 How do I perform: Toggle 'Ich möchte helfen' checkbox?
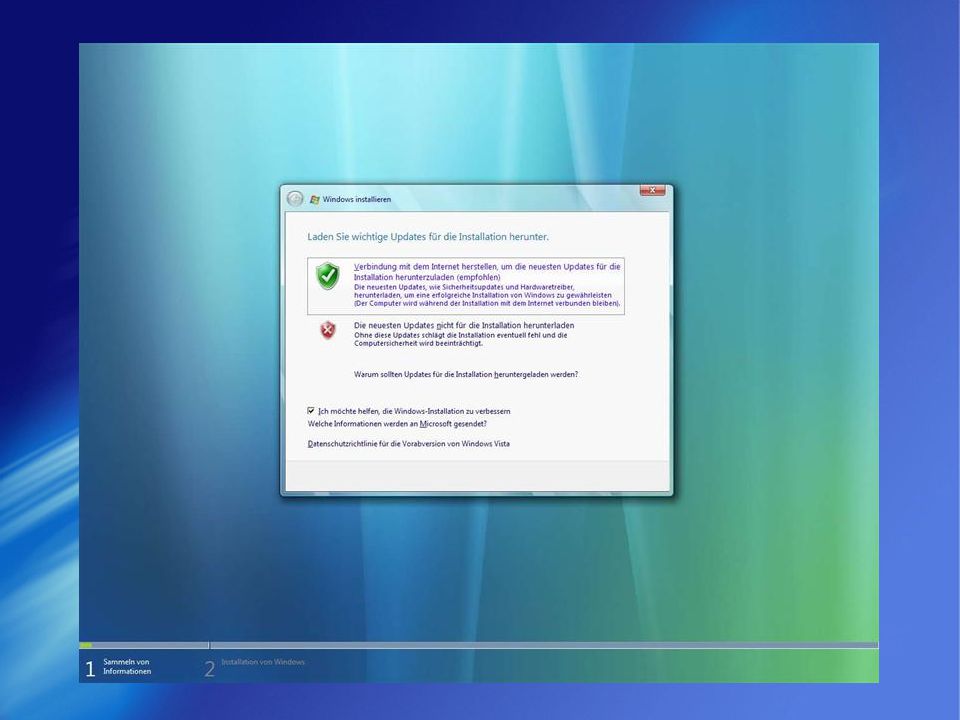point(311,411)
